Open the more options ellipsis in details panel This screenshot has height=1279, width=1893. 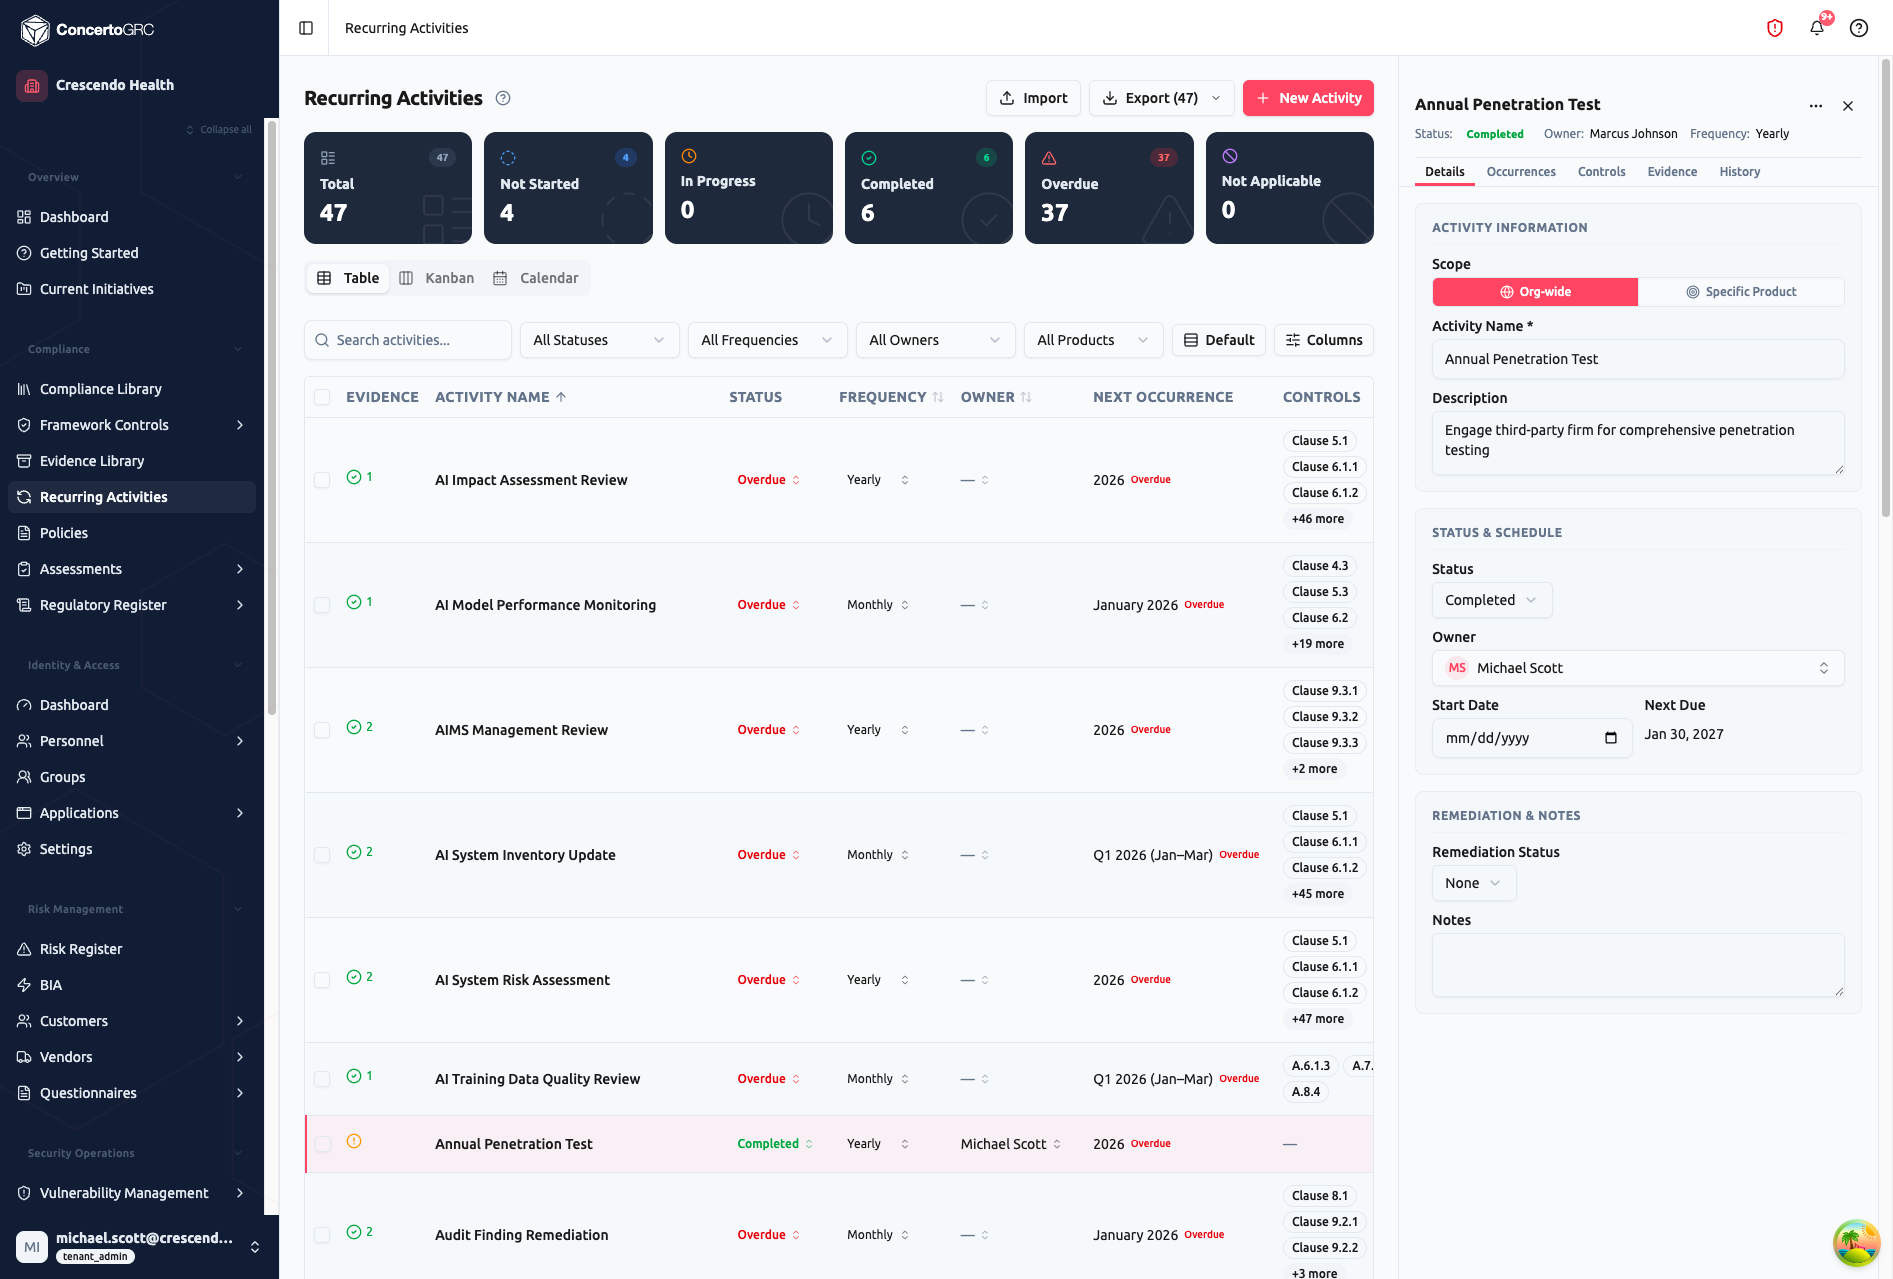[1816, 106]
